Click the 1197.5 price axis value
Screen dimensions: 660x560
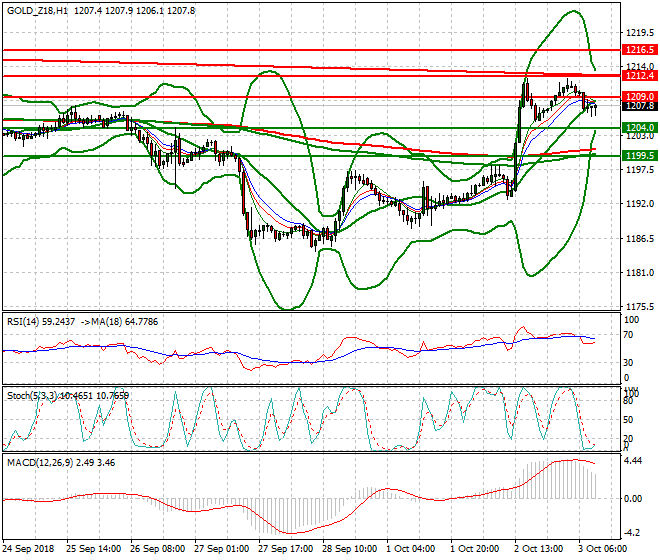tap(640, 169)
